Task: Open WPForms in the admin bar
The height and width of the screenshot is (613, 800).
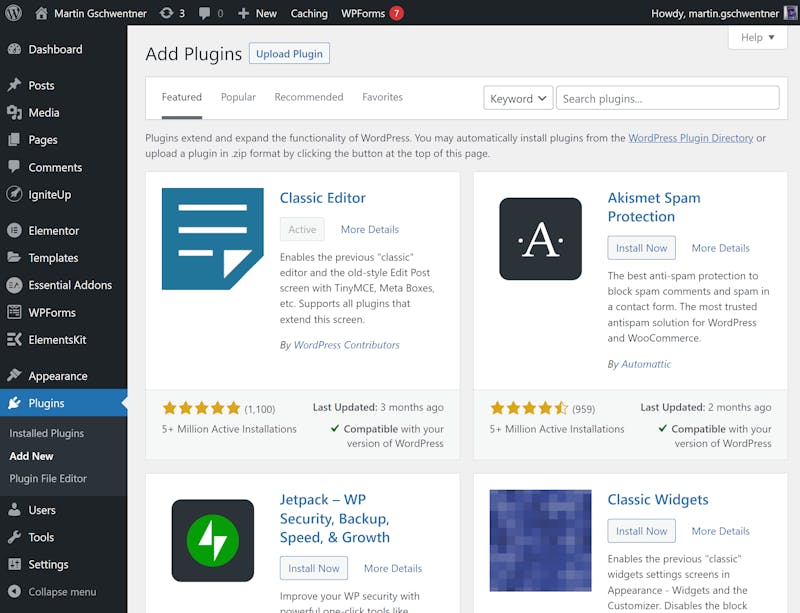Action: [x=363, y=13]
